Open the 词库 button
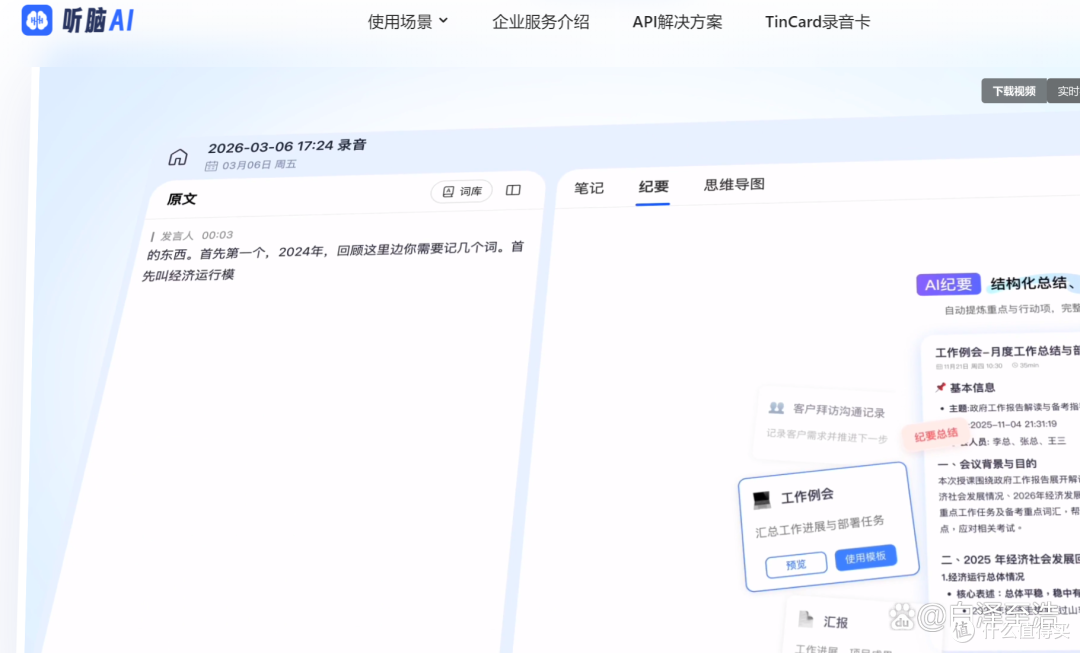Viewport: 1080px width, 653px height. point(461,191)
